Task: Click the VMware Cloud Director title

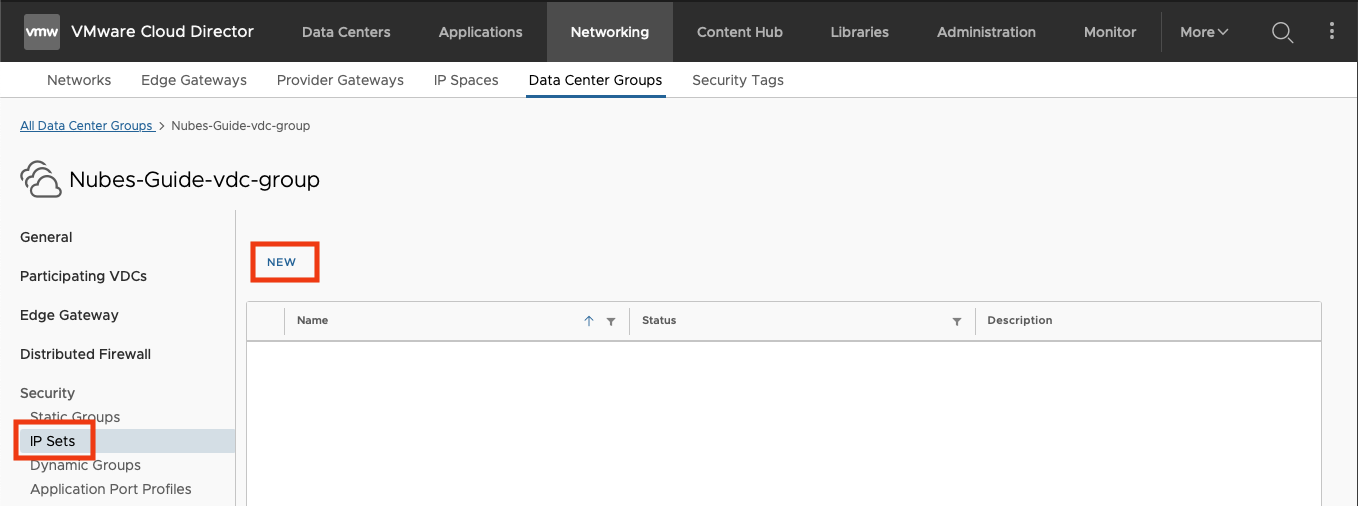Action: [163, 32]
